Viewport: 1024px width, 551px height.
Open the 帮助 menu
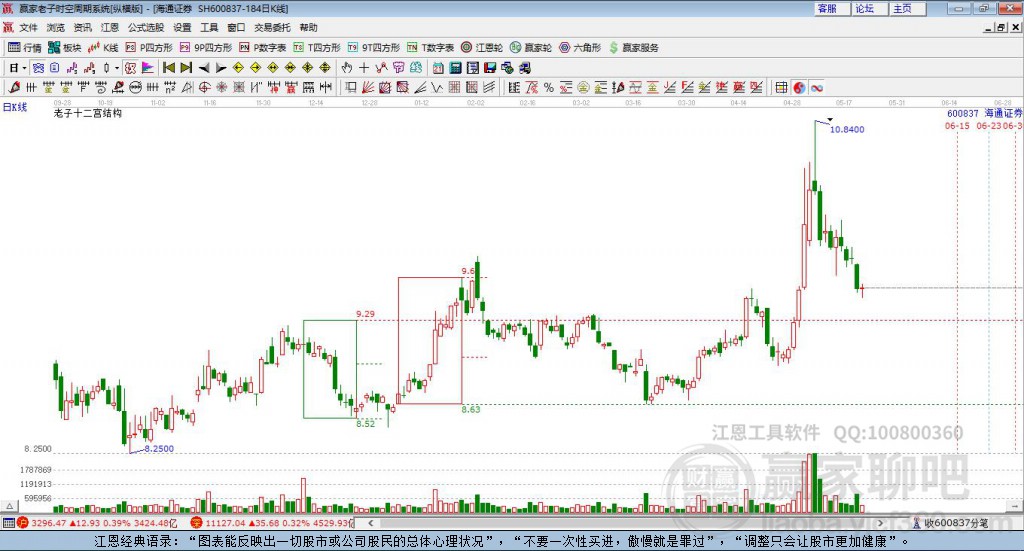308,27
